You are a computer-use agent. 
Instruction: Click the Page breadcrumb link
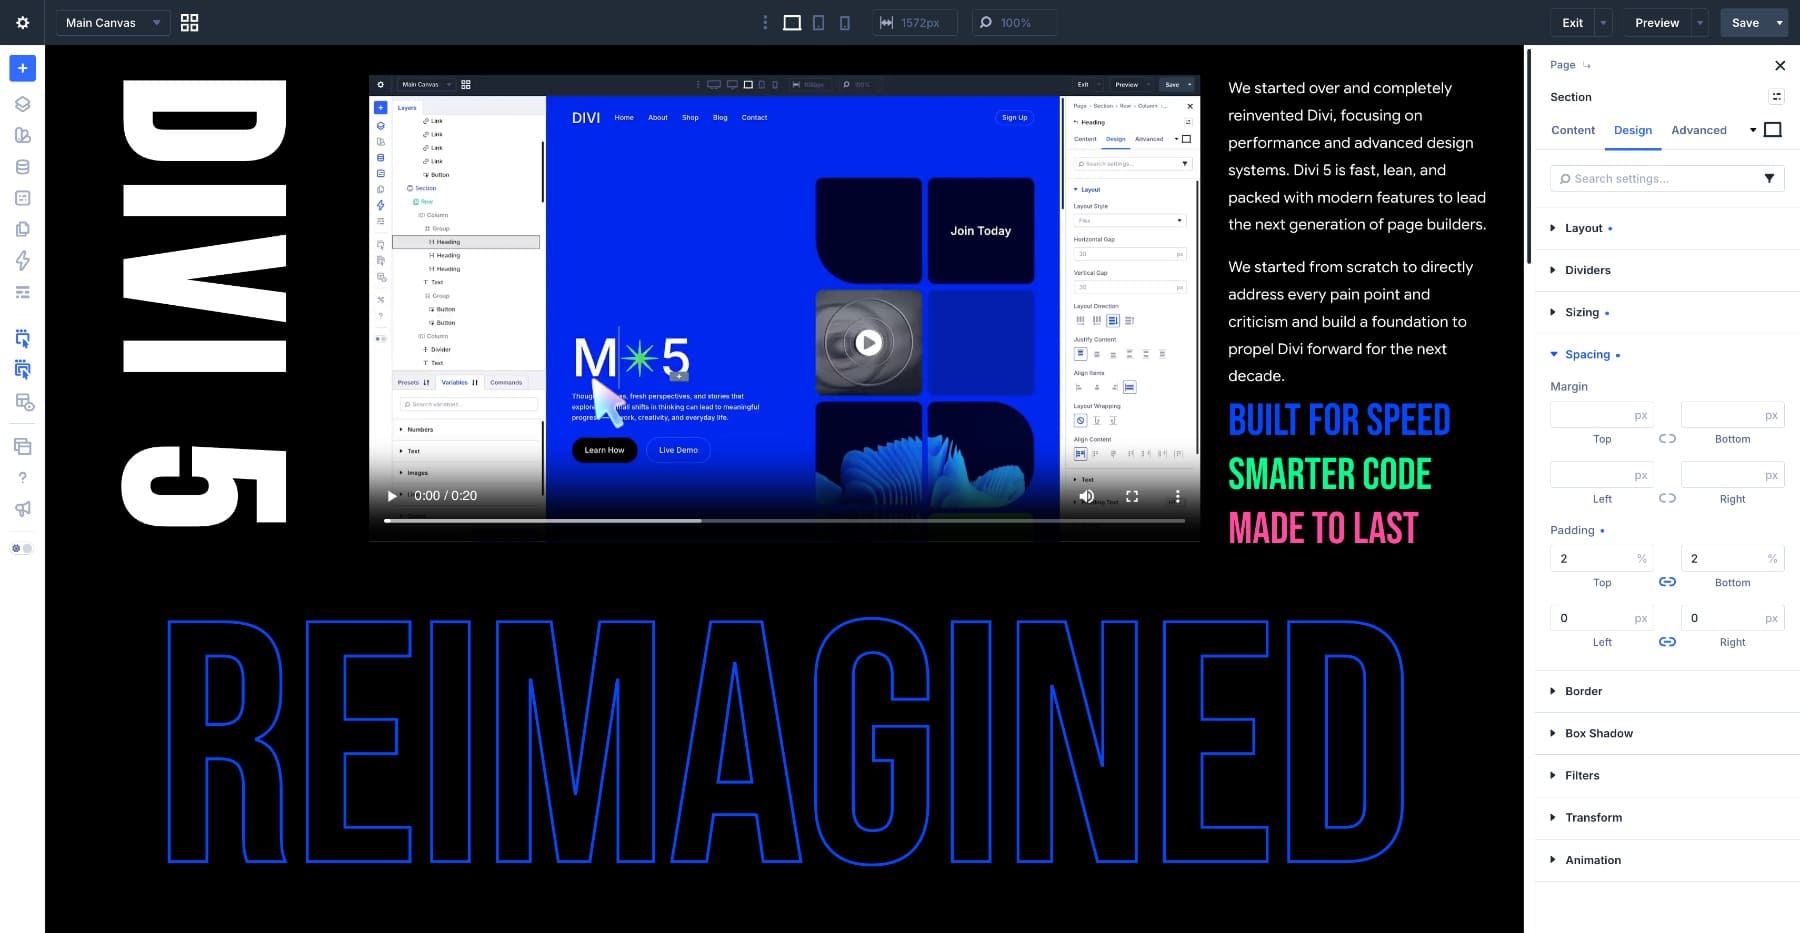(1562, 65)
